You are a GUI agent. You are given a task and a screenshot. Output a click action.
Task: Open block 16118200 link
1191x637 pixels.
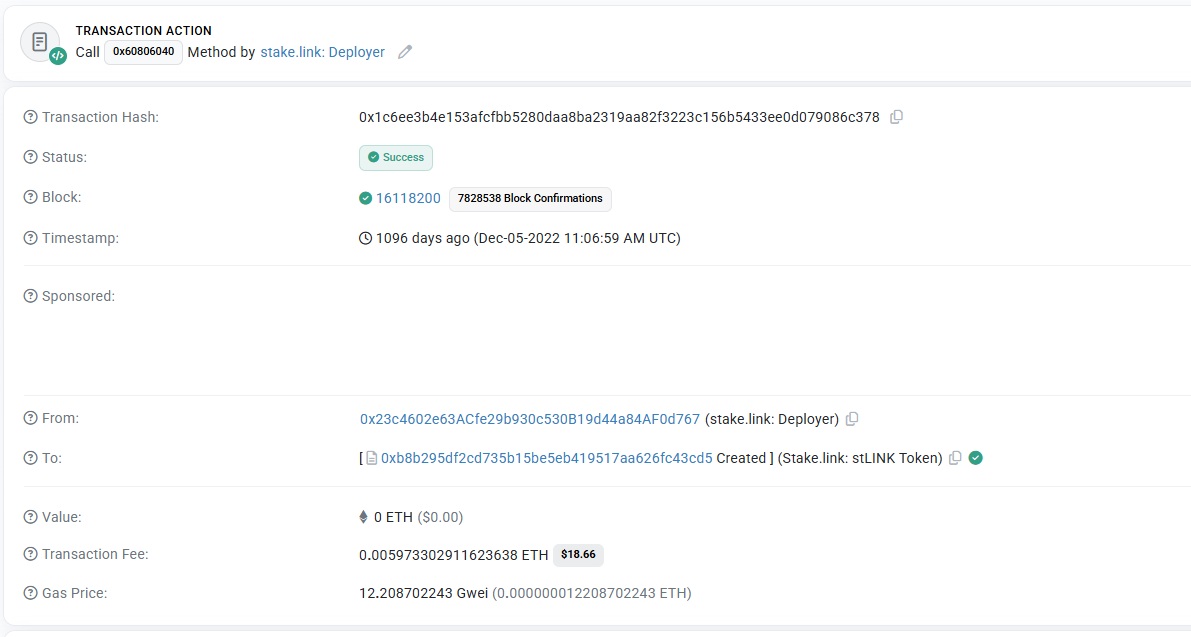(408, 198)
